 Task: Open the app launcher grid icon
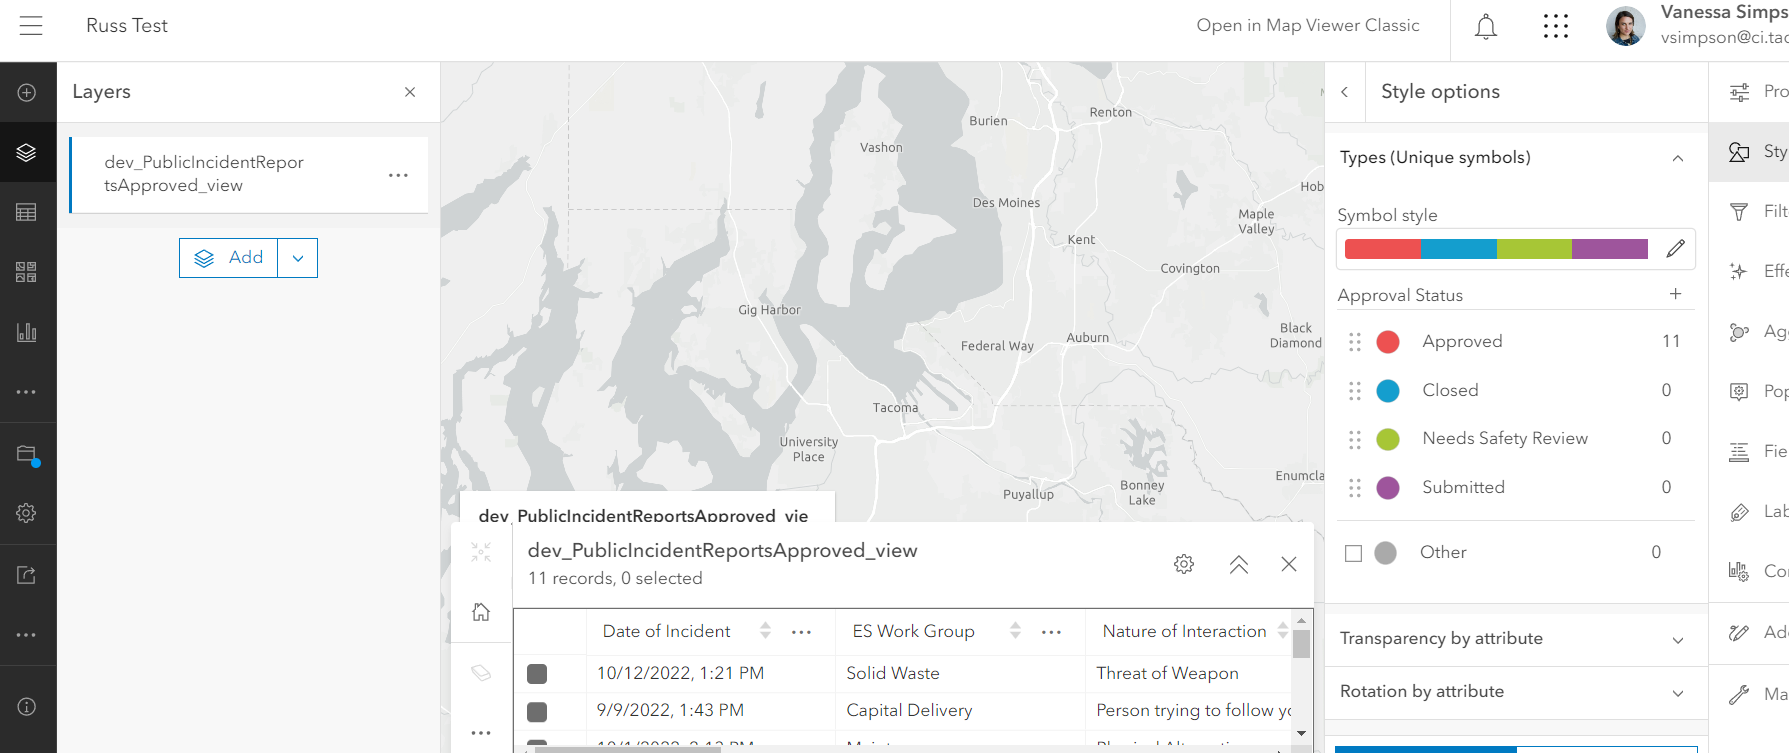click(1556, 27)
